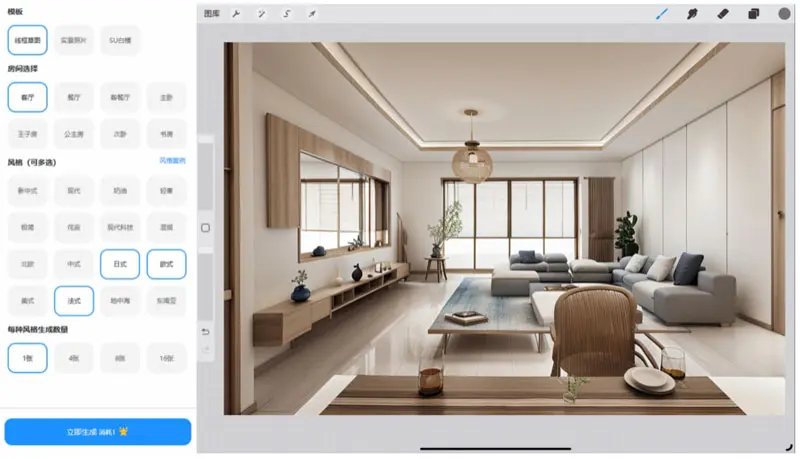This screenshot has width=800, height=459.
Task: Deselect the 欧式 style option
Action: coord(166,264)
